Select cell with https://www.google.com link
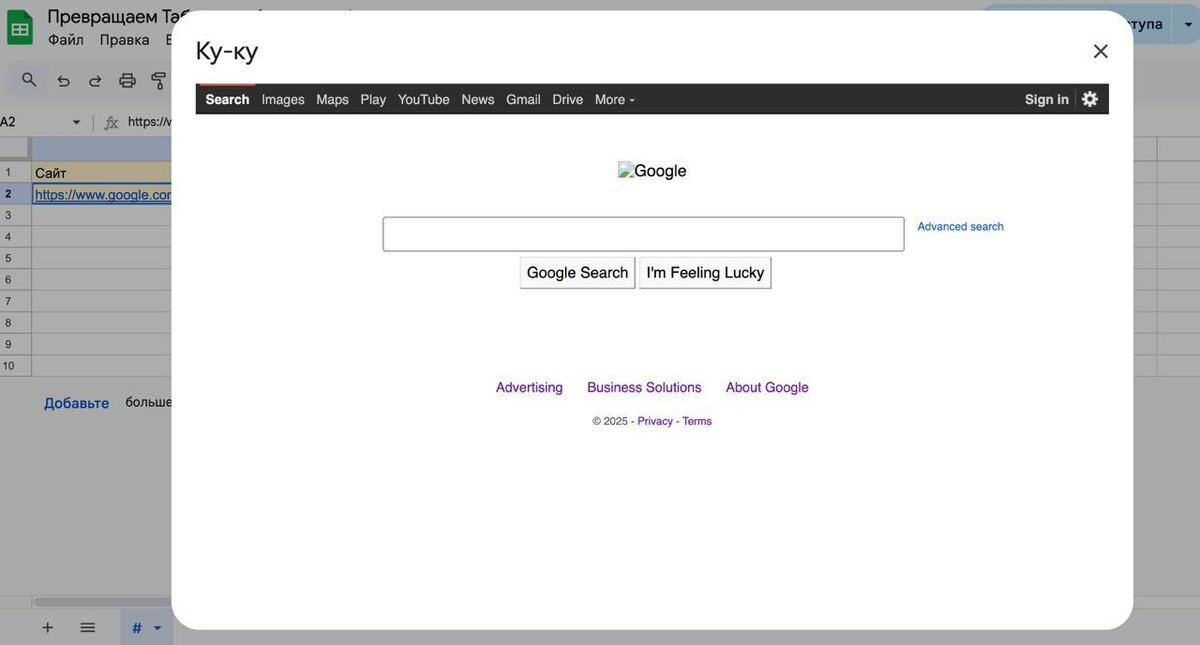The height and width of the screenshot is (645, 1200). pyautogui.click(x=101, y=194)
